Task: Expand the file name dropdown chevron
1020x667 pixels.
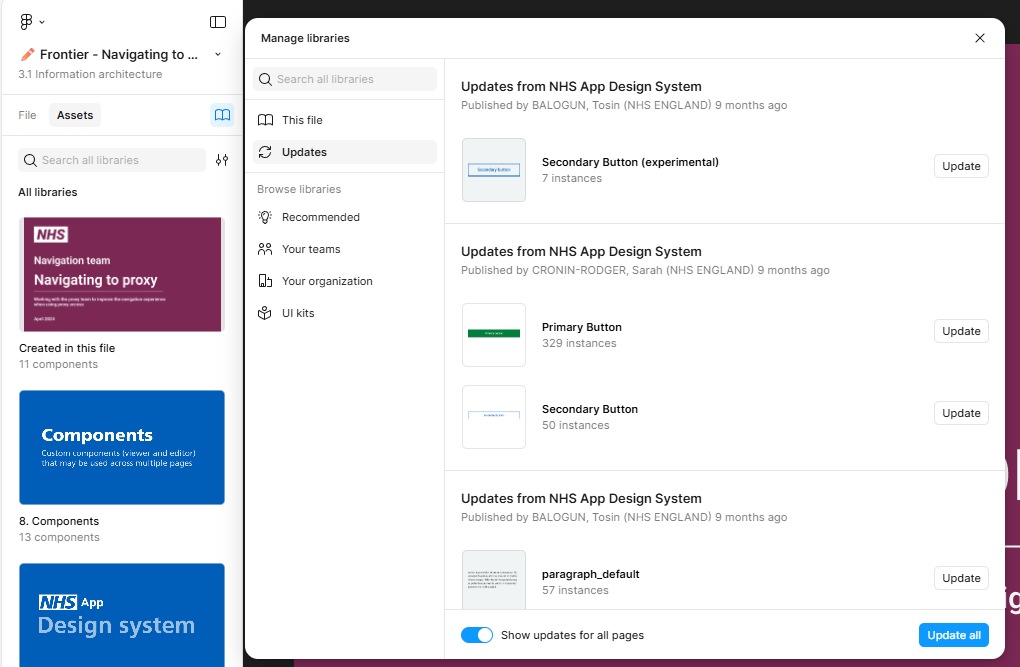Action: (x=216, y=55)
